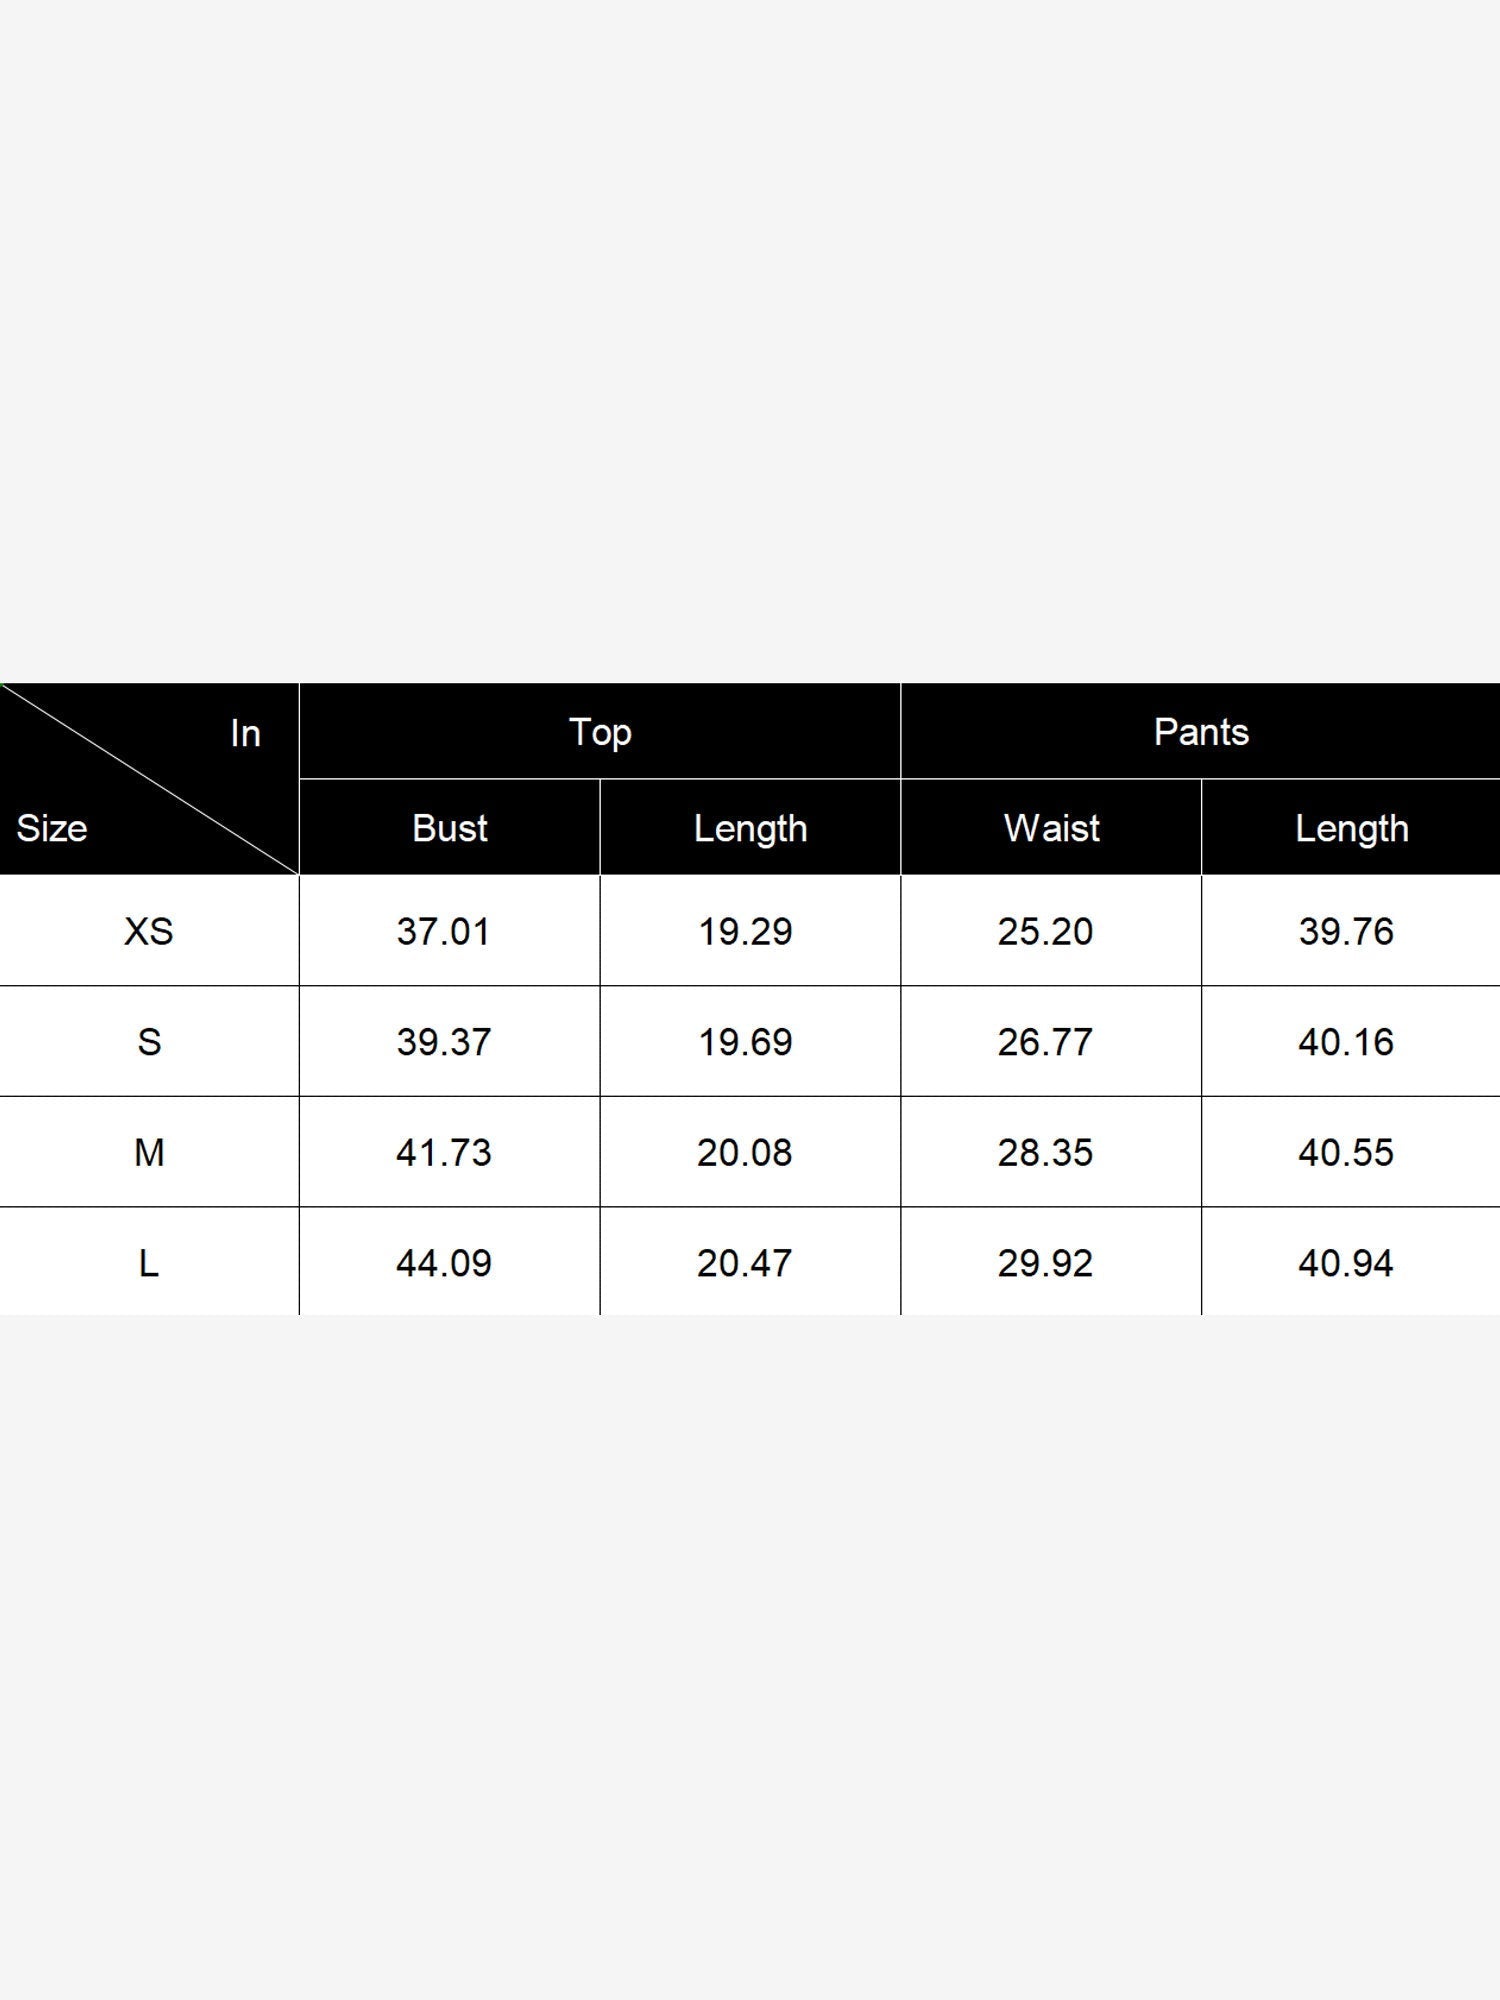Click the L pants length value 40.94
This screenshot has width=1500, height=2000.
coord(1346,1263)
